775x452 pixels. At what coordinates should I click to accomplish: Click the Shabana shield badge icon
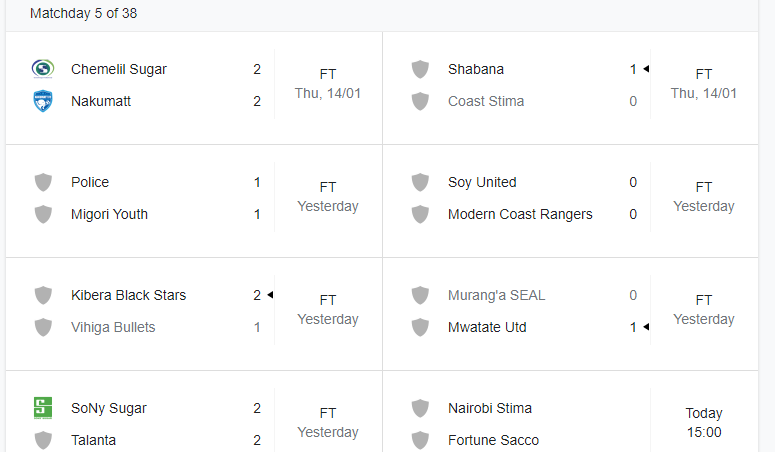[420, 69]
